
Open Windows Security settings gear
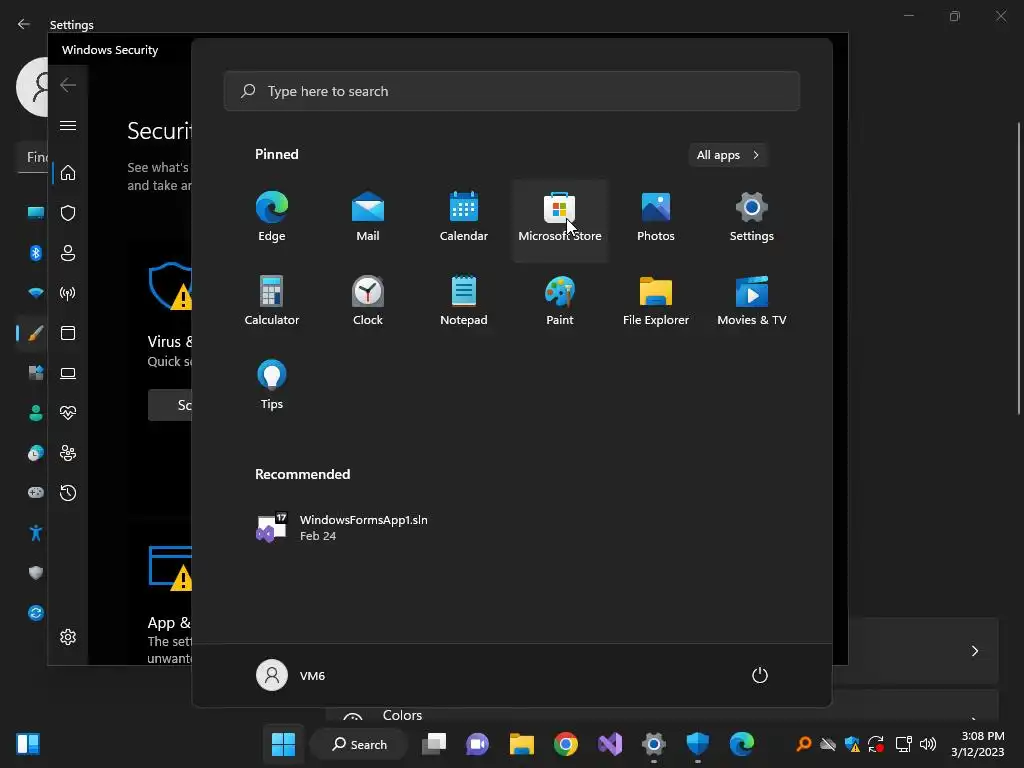click(x=68, y=637)
